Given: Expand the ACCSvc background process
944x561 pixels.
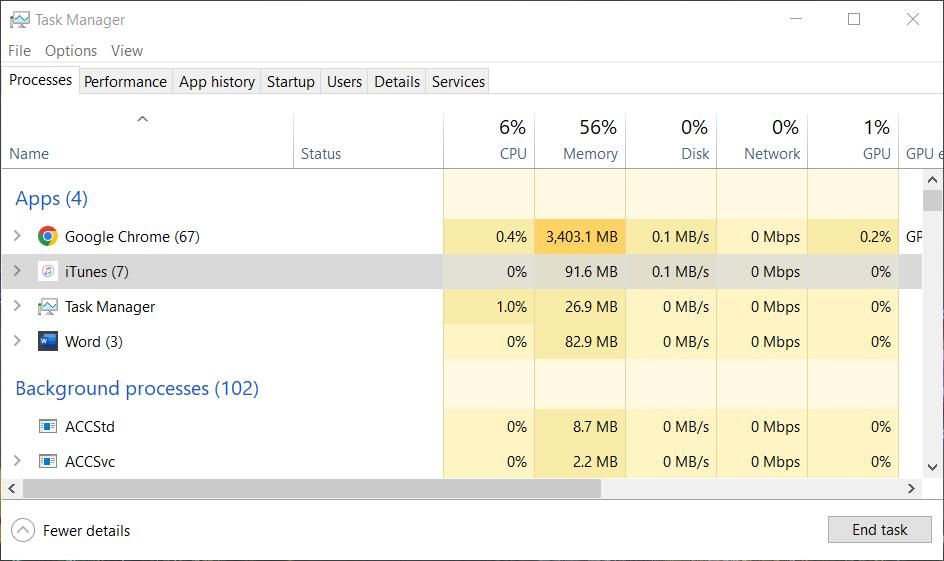Looking at the screenshot, I should click(x=17, y=462).
